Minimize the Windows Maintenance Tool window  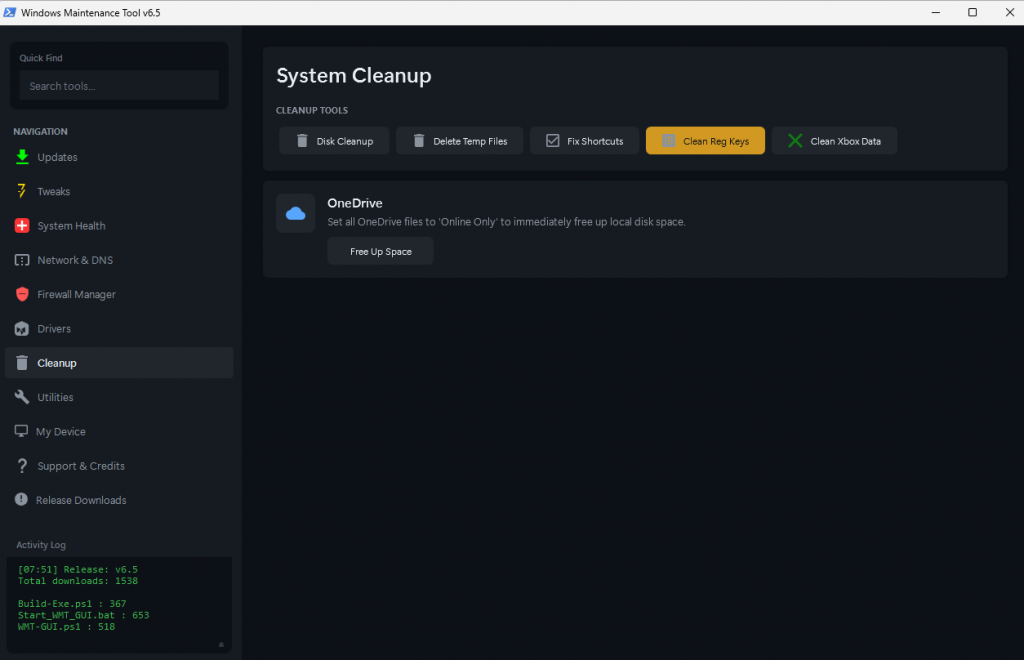coord(936,12)
